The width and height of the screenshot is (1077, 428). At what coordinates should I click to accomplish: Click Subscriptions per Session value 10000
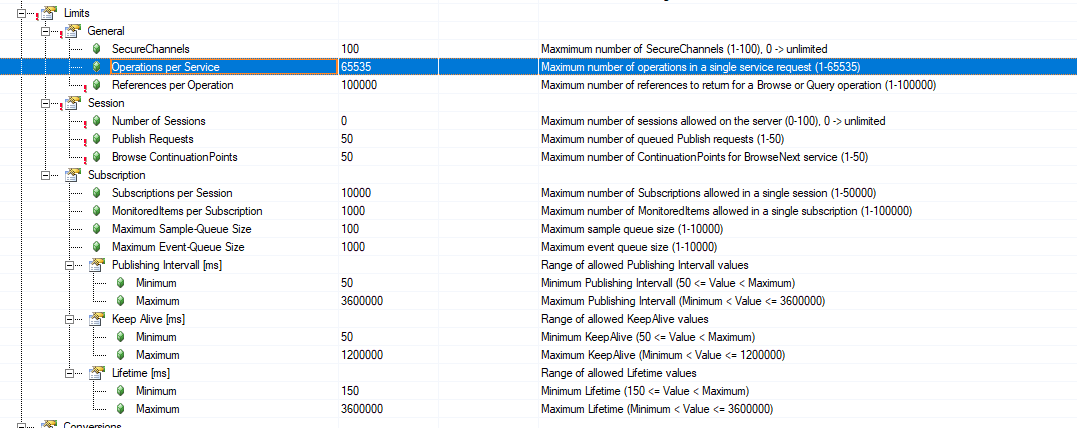coord(356,193)
